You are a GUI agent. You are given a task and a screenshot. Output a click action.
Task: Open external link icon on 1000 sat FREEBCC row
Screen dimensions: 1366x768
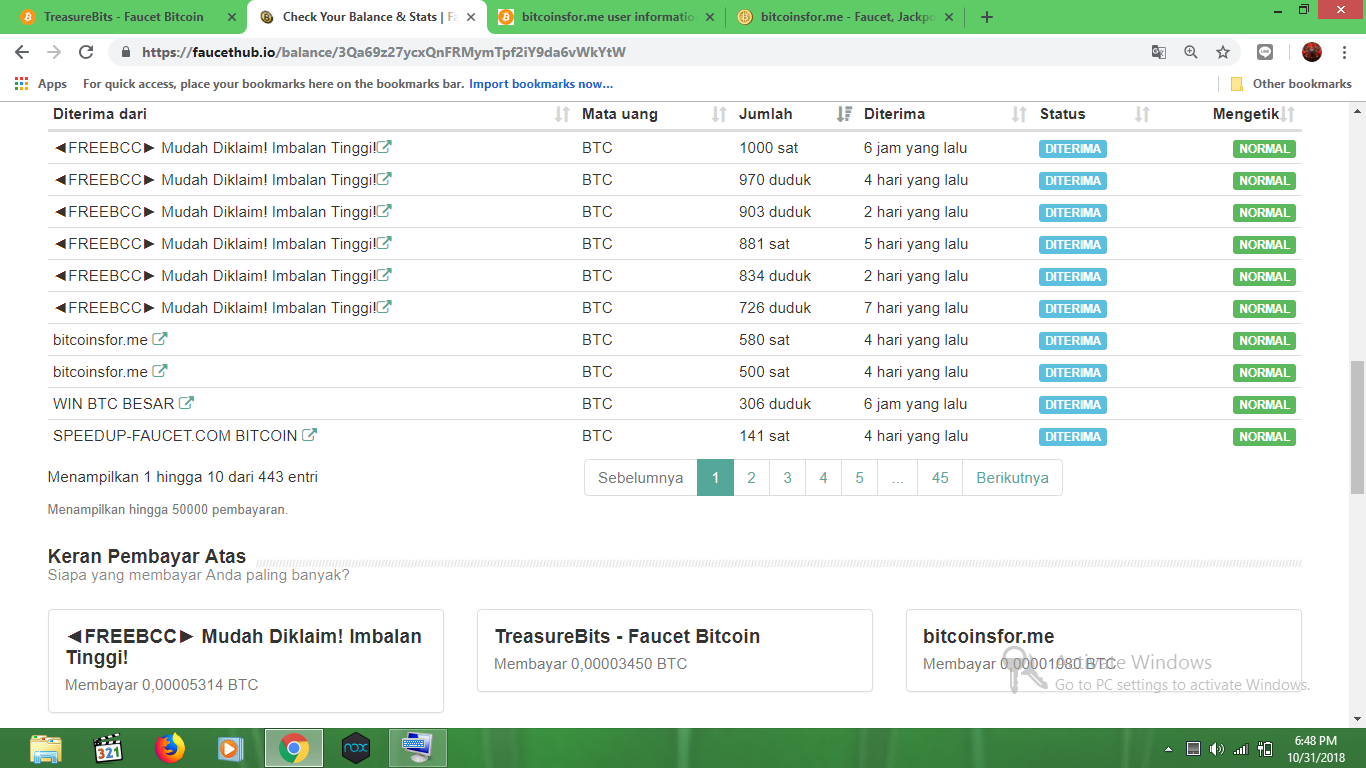click(x=385, y=147)
